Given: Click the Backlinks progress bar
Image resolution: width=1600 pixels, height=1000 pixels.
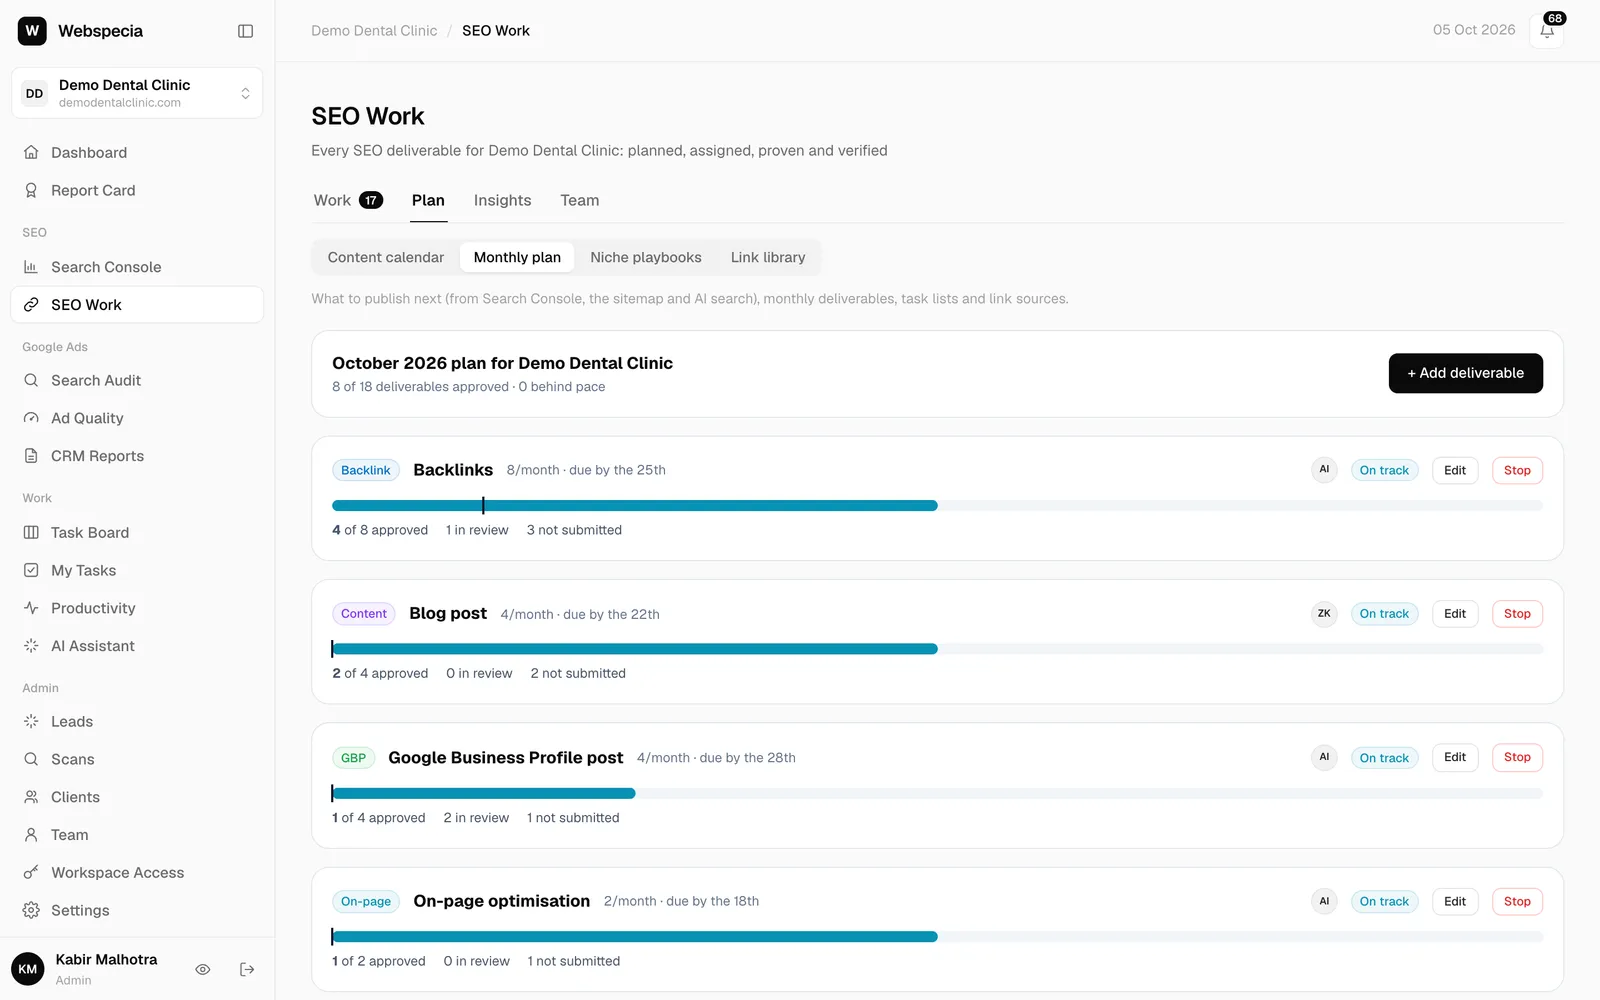Looking at the screenshot, I should click(937, 506).
